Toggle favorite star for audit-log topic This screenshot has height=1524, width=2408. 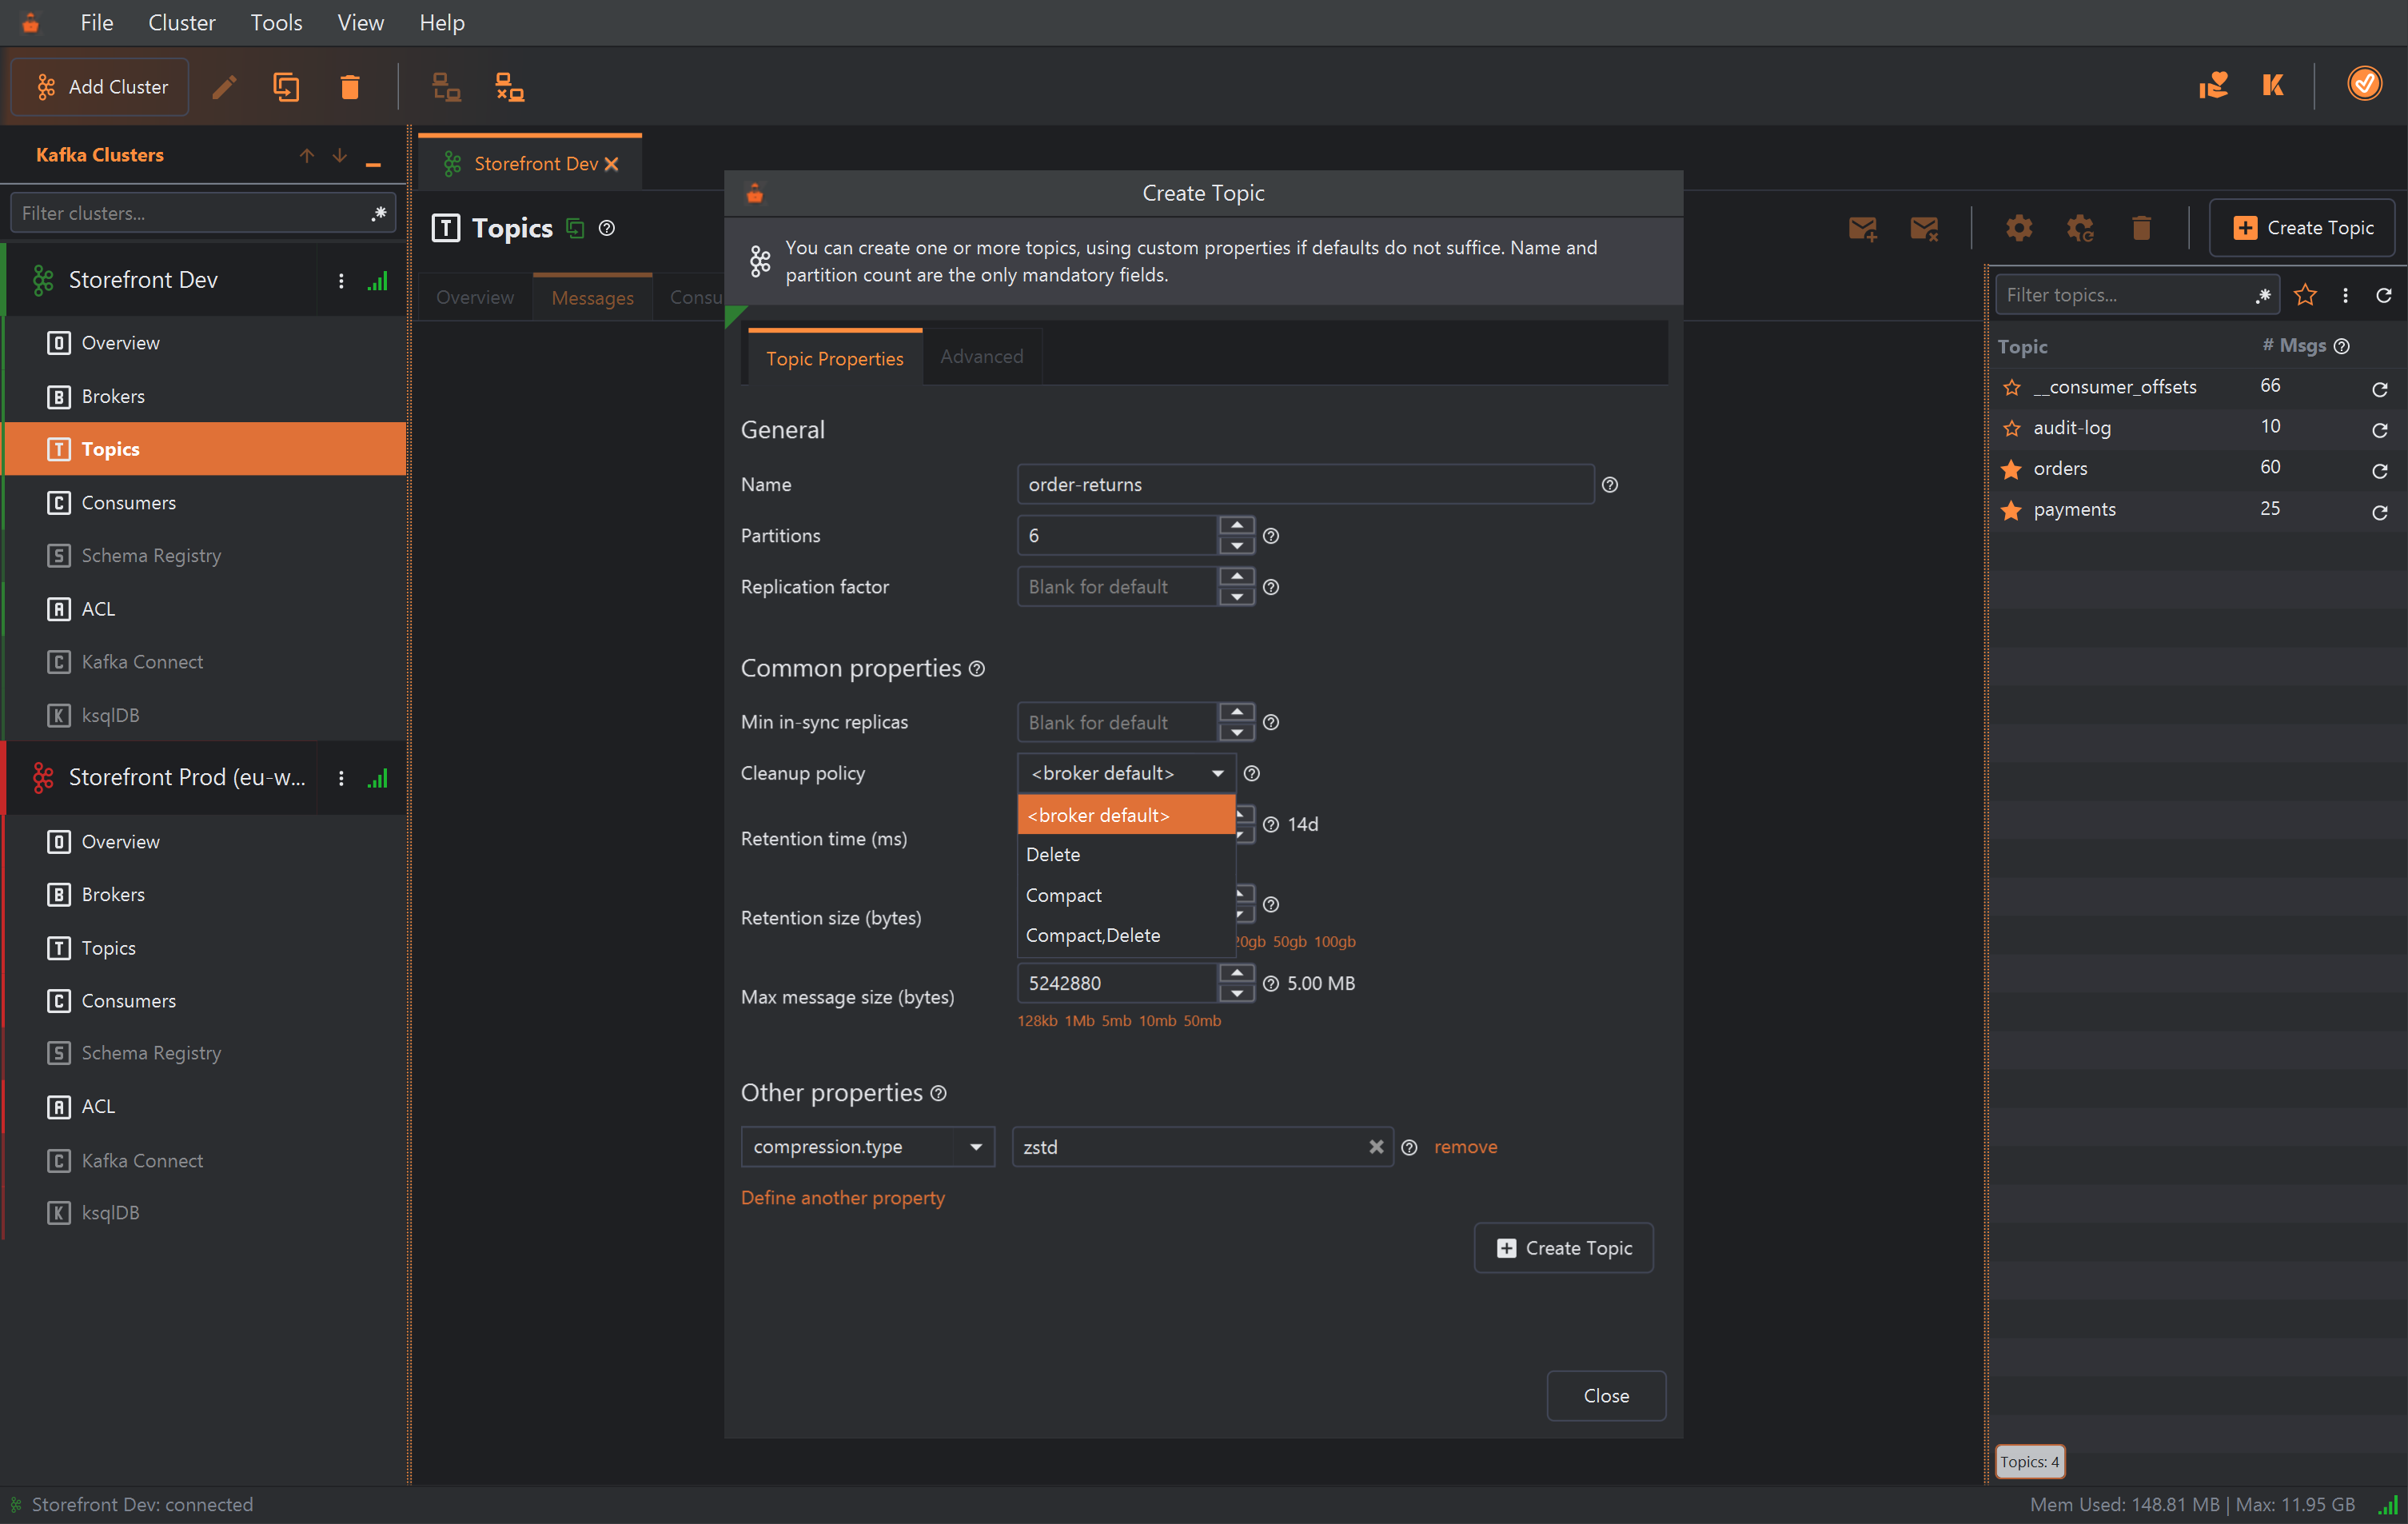pos(2011,429)
